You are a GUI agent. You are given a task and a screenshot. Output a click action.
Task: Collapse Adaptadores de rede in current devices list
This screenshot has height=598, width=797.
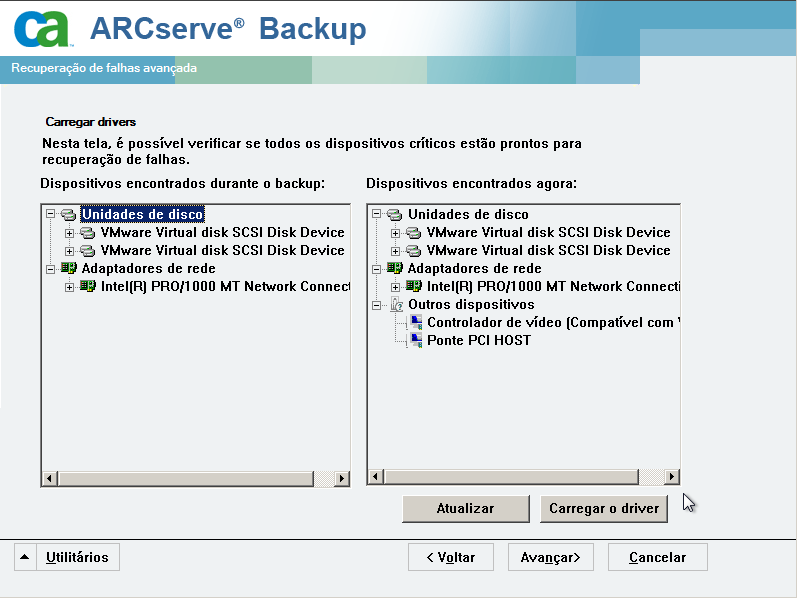376,269
